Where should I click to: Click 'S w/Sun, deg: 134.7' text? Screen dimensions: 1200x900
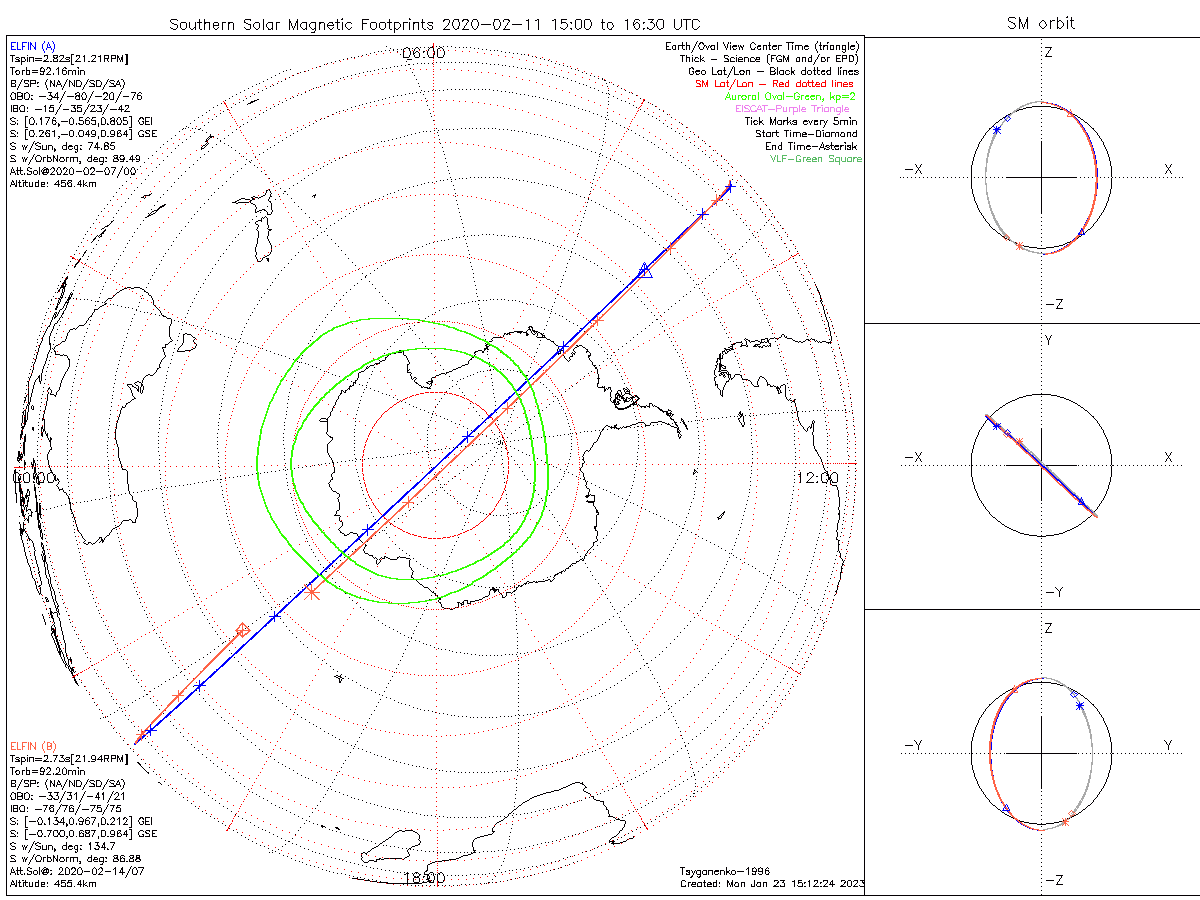[61, 847]
